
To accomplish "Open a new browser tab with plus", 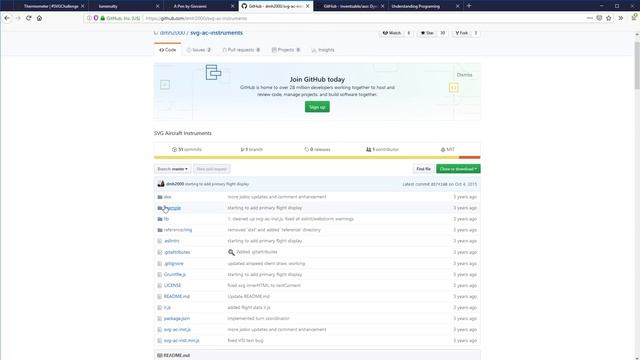I will 469,6.
